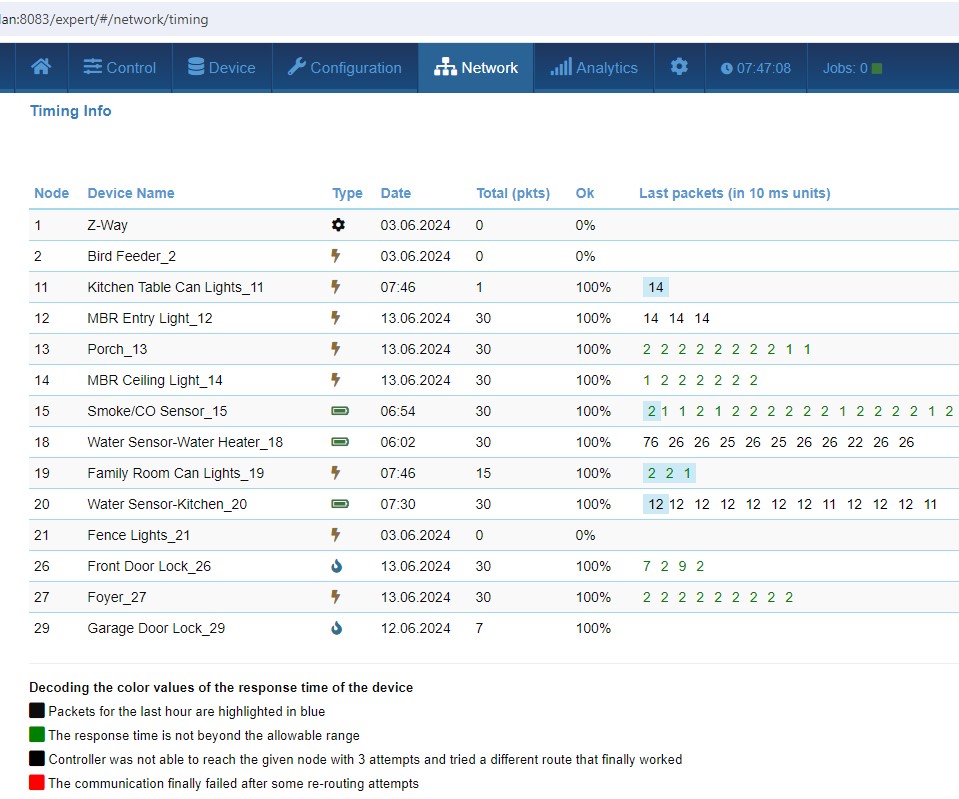Click the Configuration wrench icon
The height and width of the screenshot is (799, 959).
click(x=297, y=66)
